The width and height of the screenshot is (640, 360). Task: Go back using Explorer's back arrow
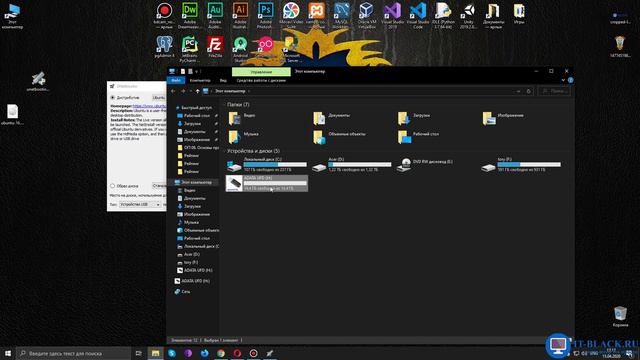[x=173, y=91]
